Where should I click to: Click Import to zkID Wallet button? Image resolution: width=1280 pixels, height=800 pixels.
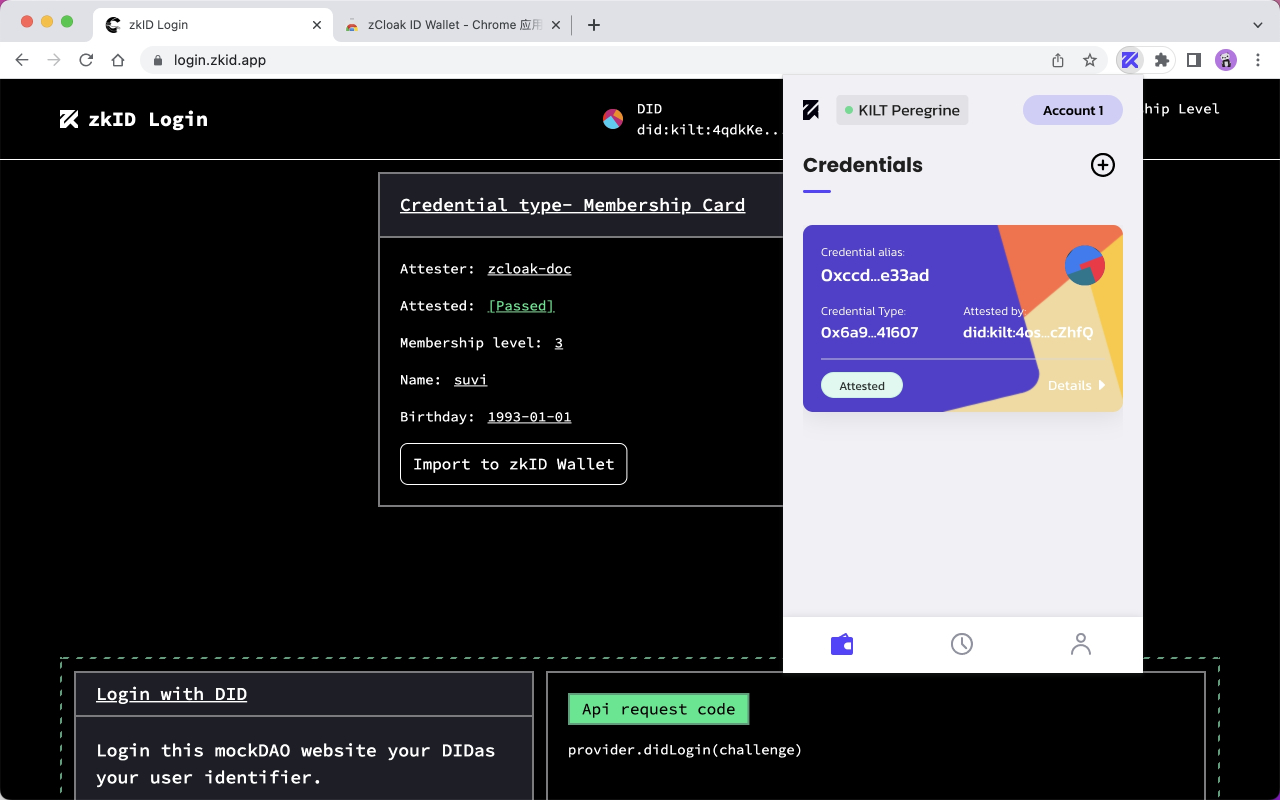pyautogui.click(x=513, y=464)
